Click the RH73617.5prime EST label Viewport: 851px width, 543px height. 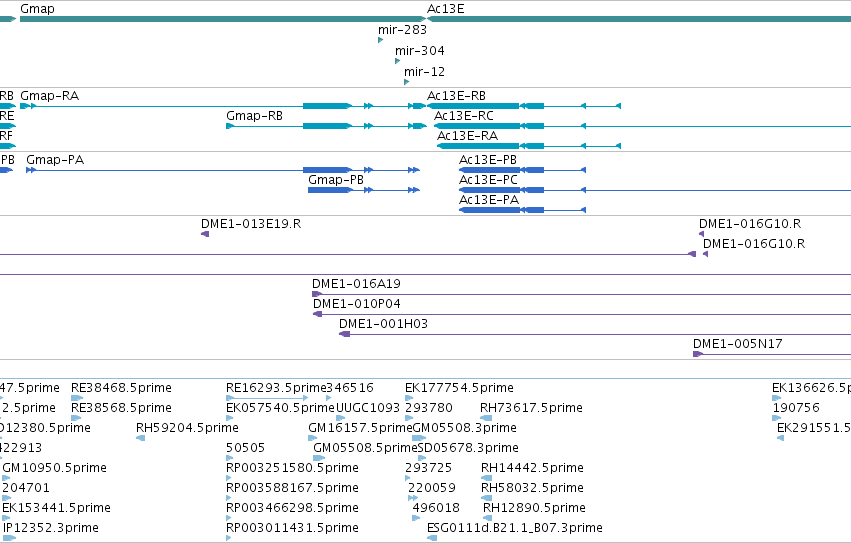pyautogui.click(x=531, y=408)
